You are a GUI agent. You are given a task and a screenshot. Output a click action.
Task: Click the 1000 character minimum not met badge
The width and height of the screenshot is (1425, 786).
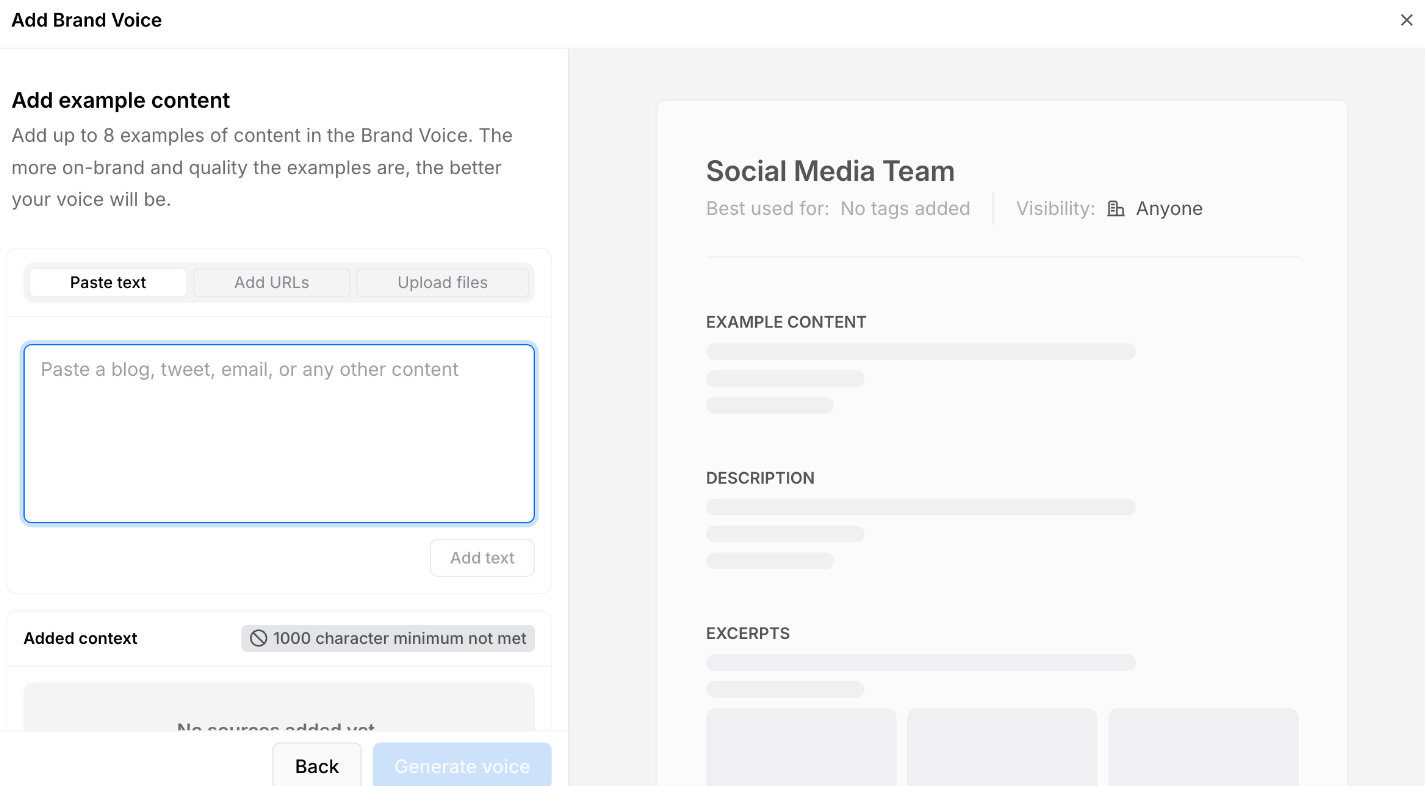click(387, 638)
